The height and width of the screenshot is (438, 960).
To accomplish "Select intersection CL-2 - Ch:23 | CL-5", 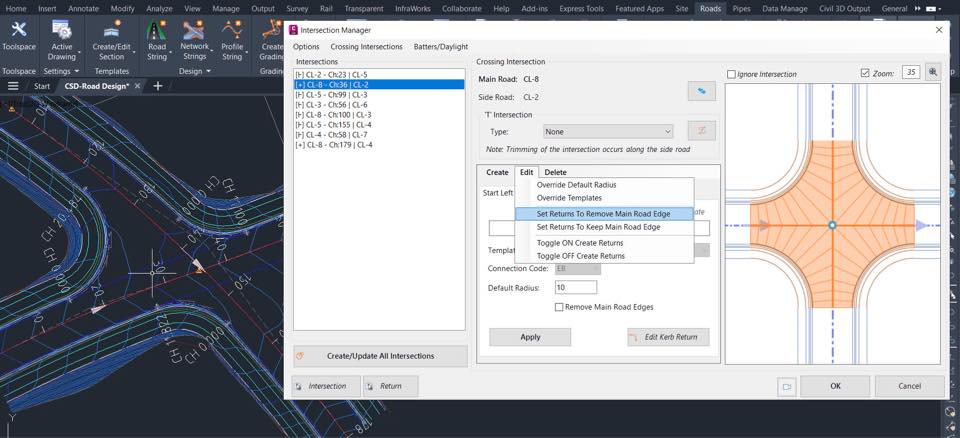I will pyautogui.click(x=379, y=75).
